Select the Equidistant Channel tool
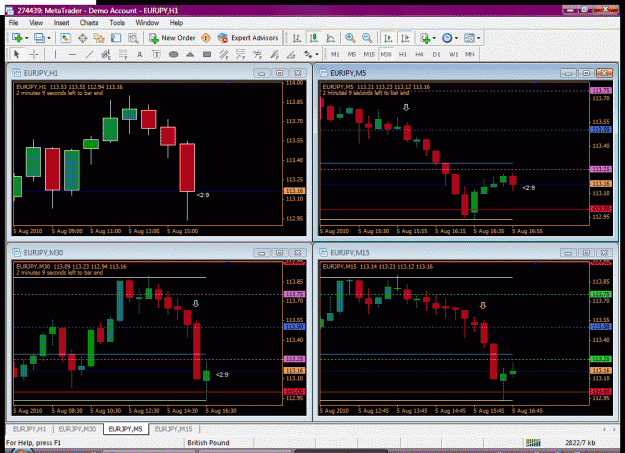 (x=106, y=54)
